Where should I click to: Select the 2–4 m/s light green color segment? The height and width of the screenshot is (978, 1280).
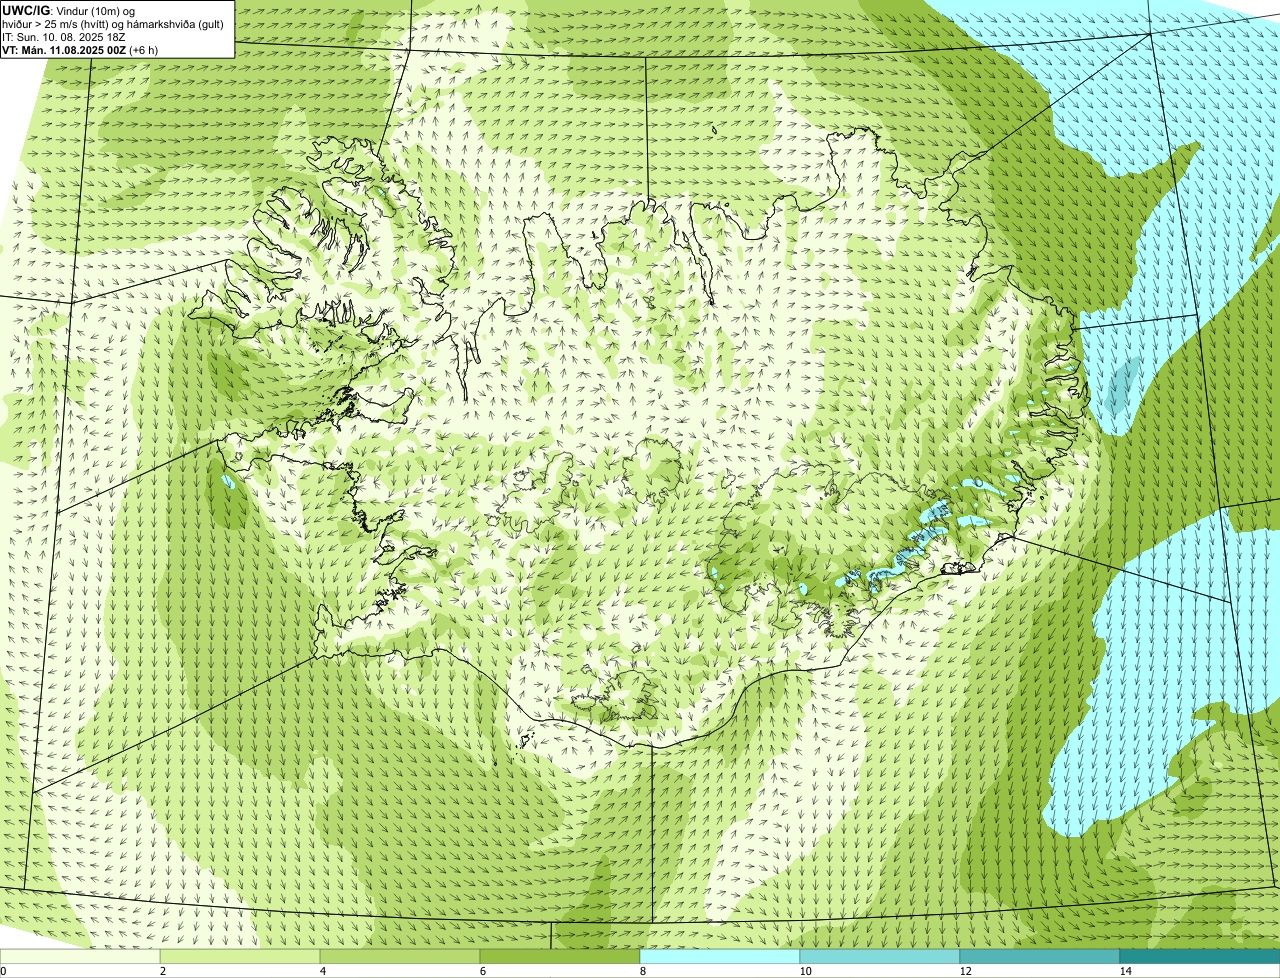click(x=240, y=956)
